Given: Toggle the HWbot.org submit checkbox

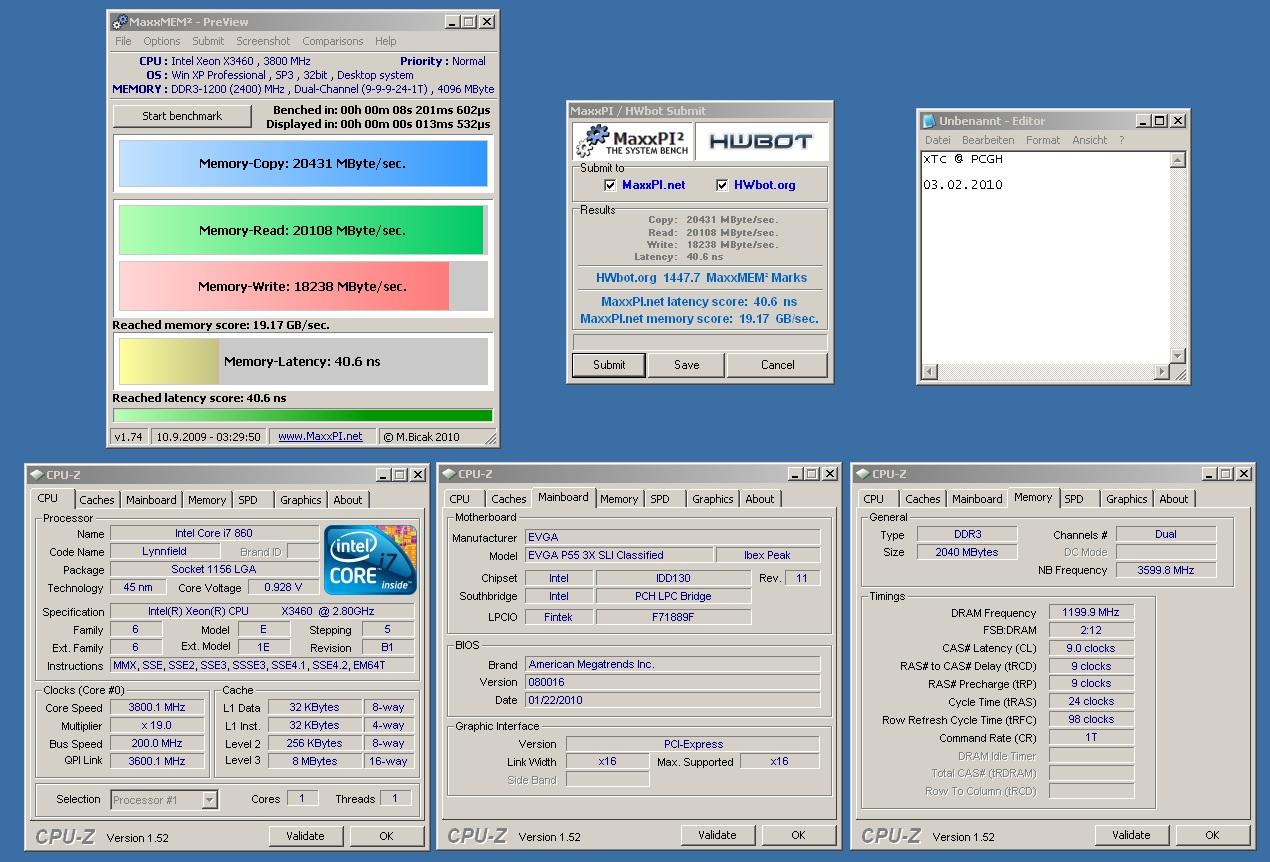Looking at the screenshot, I should [x=723, y=186].
